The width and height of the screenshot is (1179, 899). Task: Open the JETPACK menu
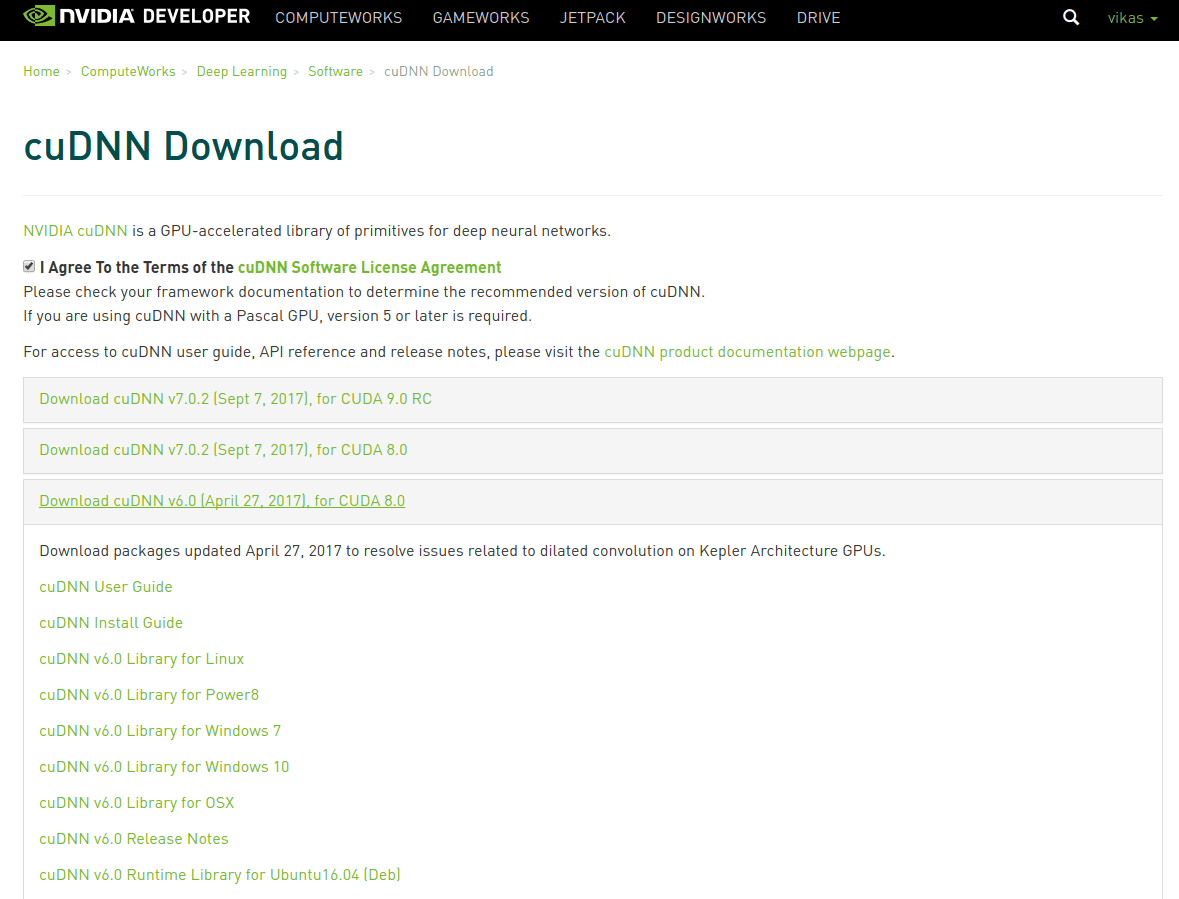click(x=593, y=17)
